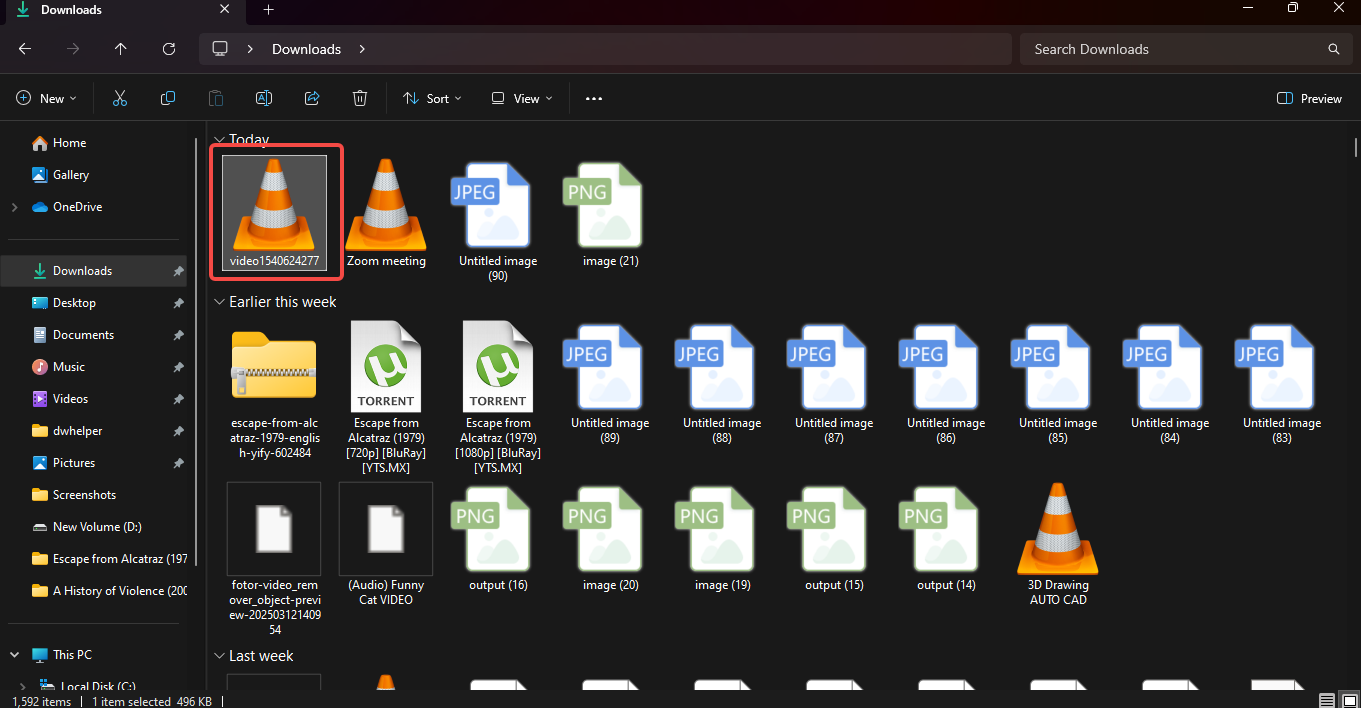Click the Cut icon in the toolbar

[120, 98]
